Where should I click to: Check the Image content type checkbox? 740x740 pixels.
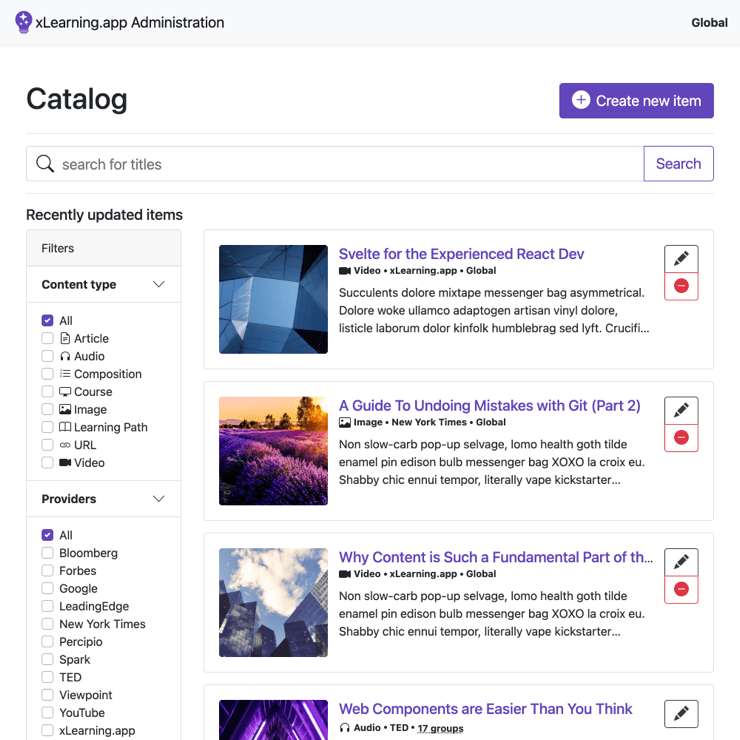[x=48, y=409]
